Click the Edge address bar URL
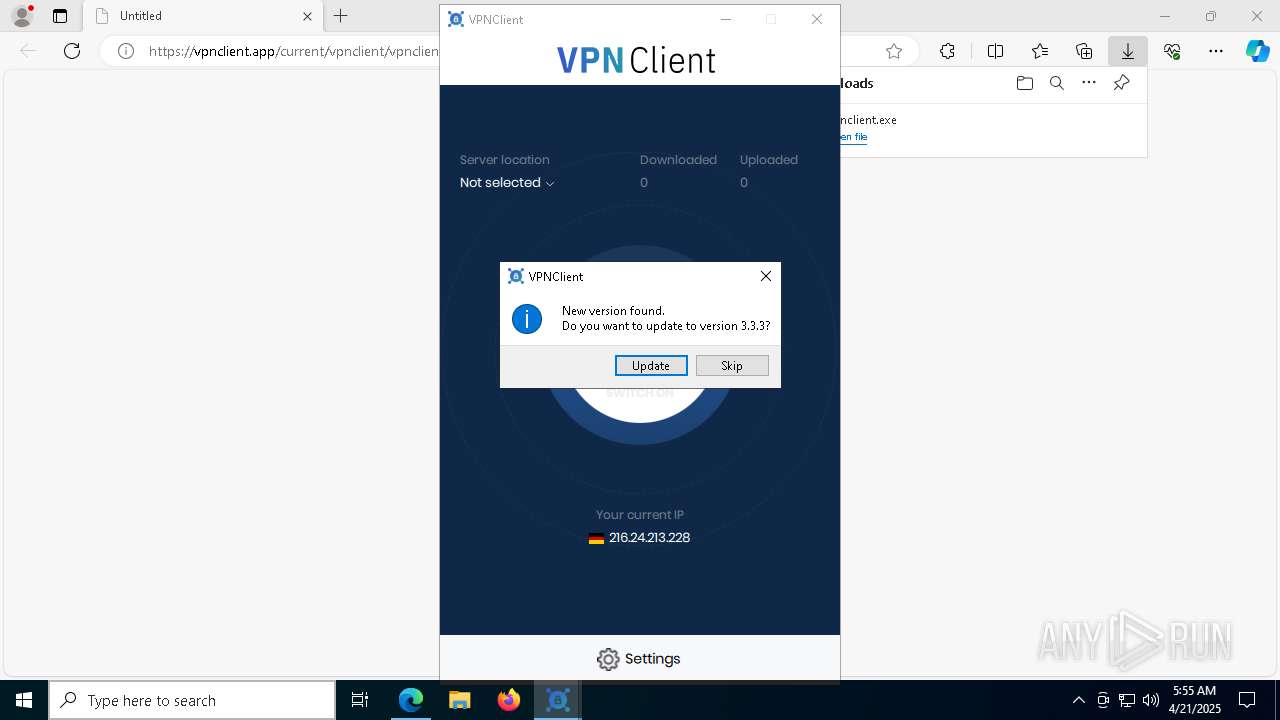Viewport: 1280px width, 720px height. pos(294,51)
